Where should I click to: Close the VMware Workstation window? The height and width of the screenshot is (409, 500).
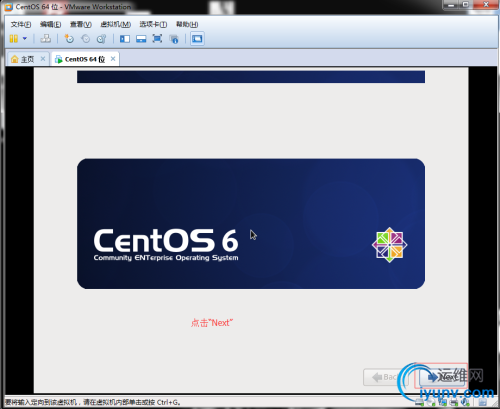pyautogui.click(x=486, y=5)
